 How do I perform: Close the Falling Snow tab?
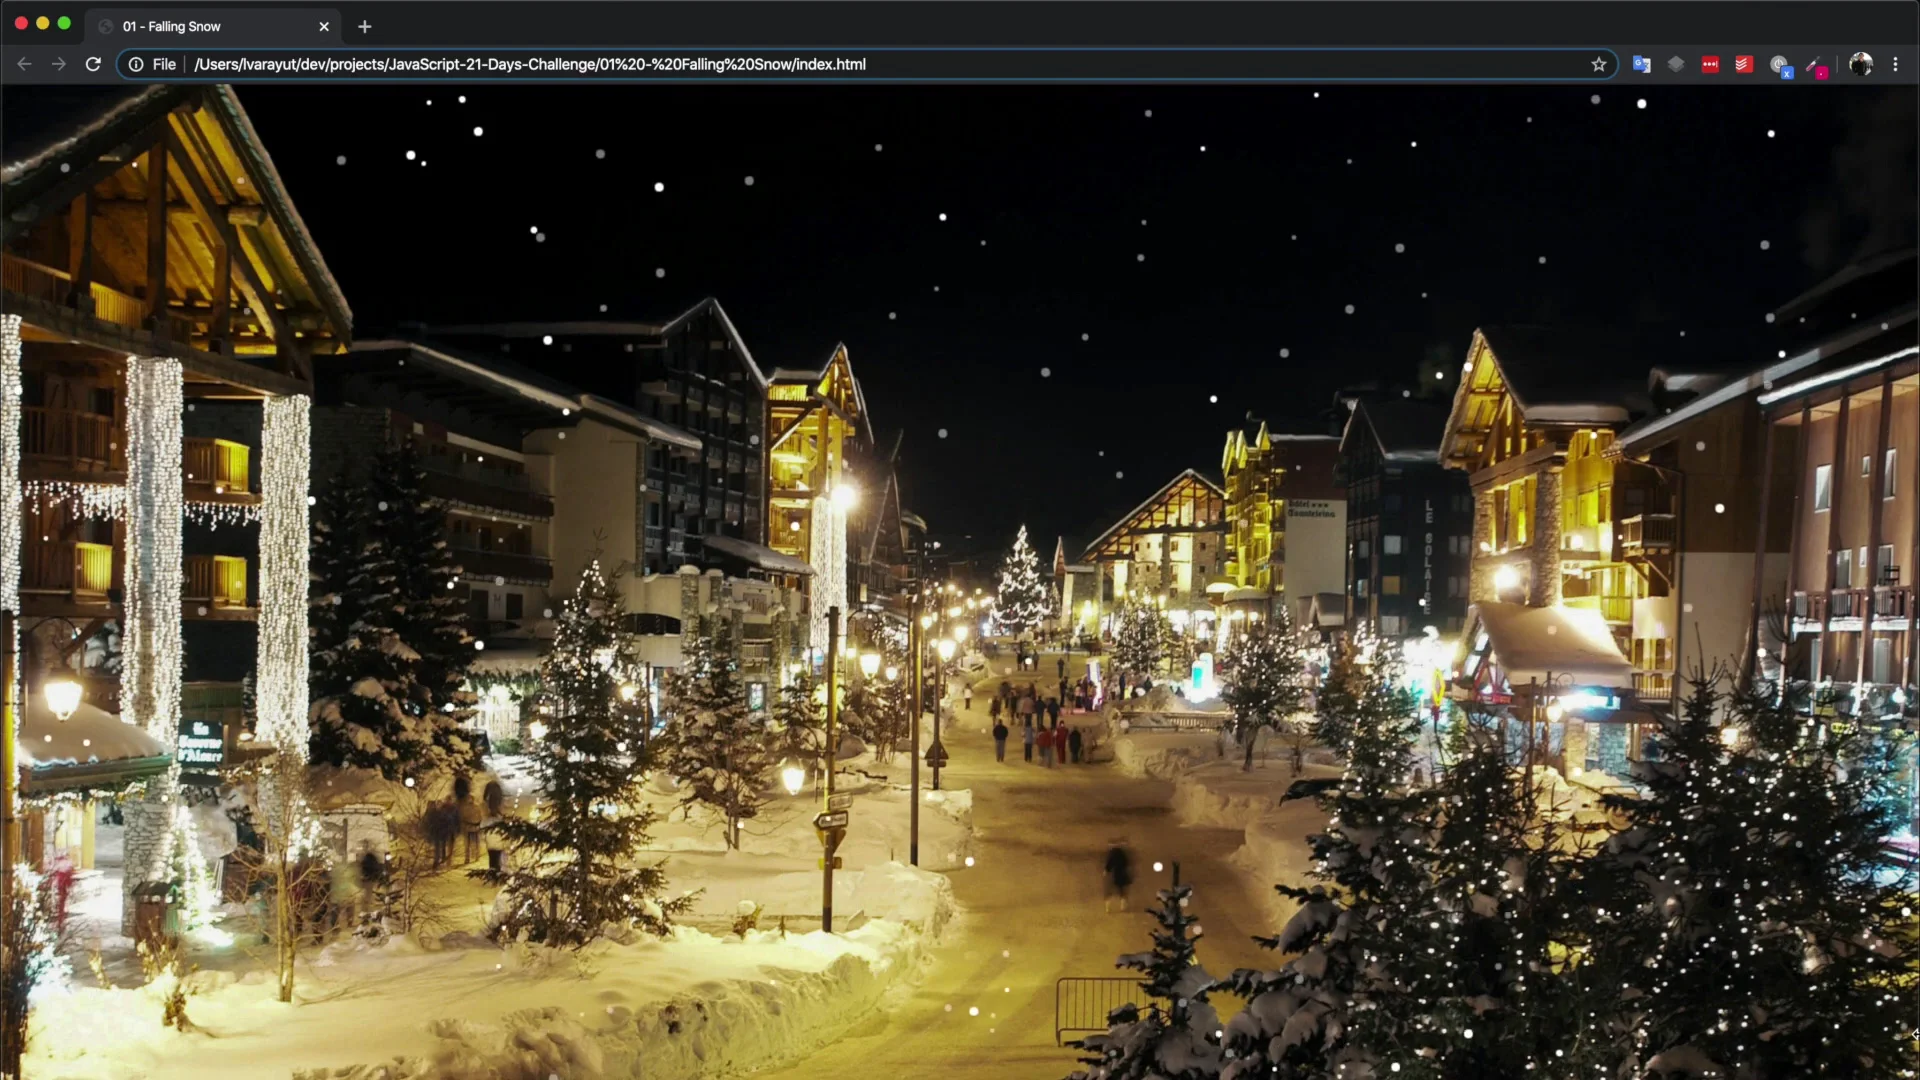coord(324,27)
